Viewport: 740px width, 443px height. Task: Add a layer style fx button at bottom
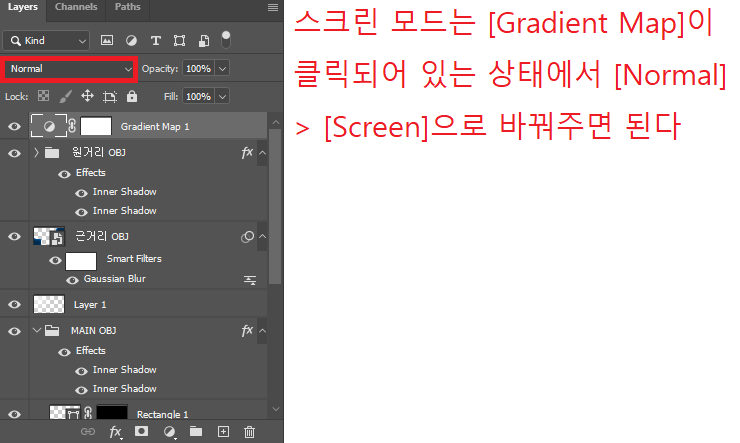pos(115,431)
